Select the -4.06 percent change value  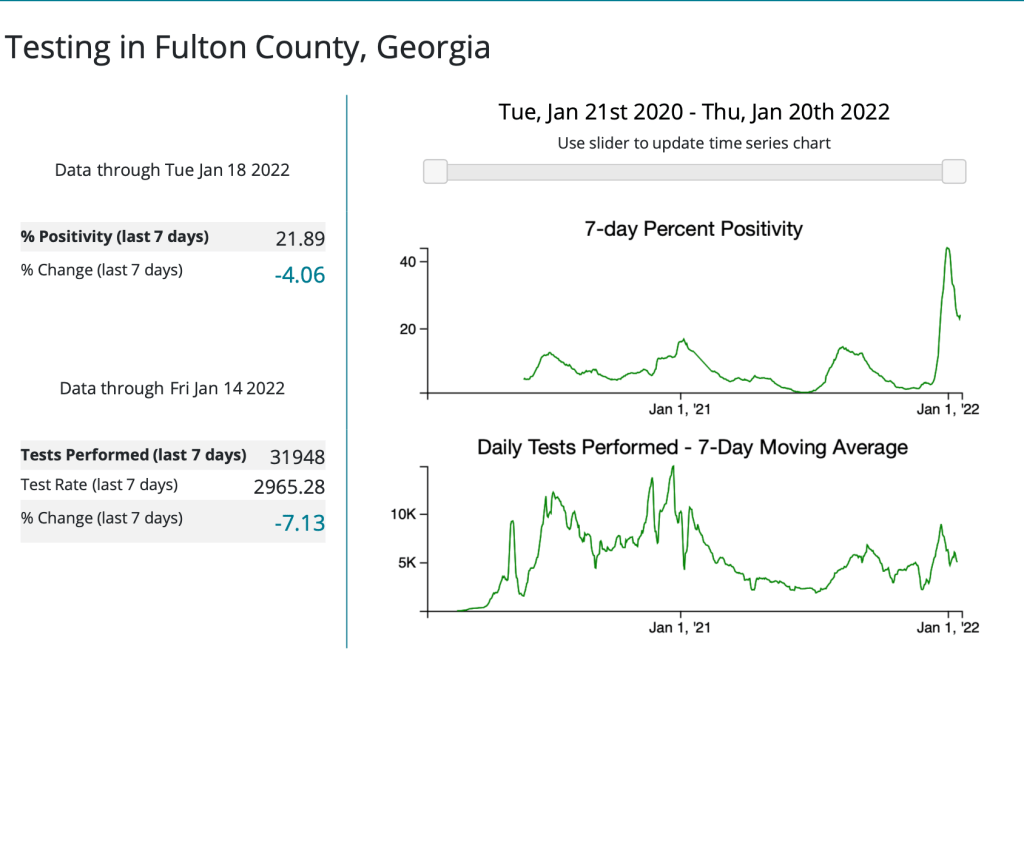[x=300, y=274]
